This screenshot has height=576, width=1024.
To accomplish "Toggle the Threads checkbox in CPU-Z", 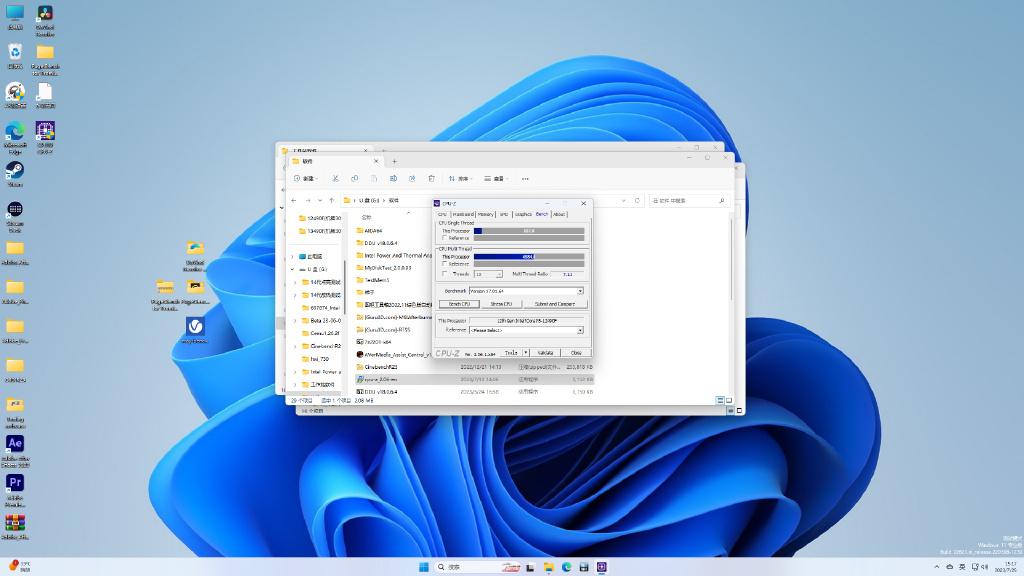I will (x=445, y=273).
